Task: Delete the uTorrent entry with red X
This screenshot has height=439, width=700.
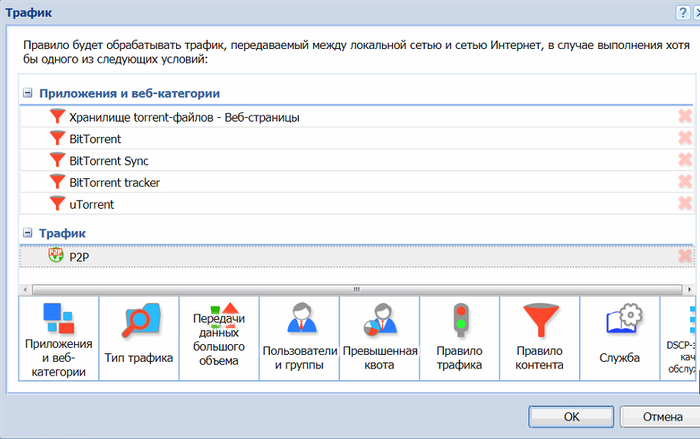Action: (x=685, y=204)
